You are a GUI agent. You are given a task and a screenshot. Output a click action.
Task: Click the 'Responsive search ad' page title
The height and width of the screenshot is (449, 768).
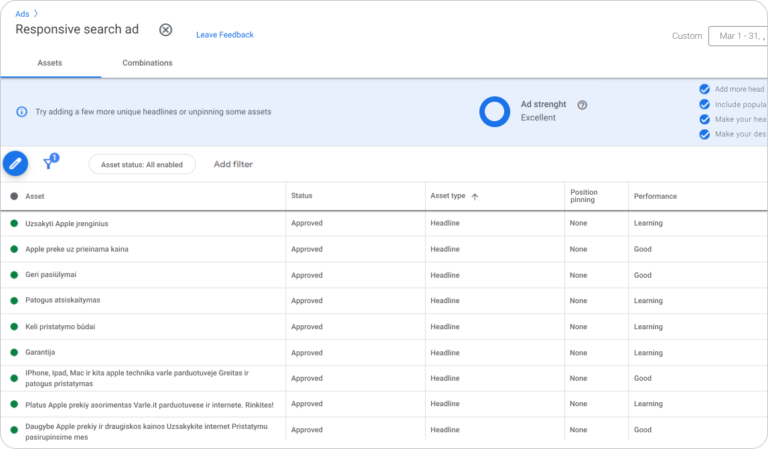[77, 29]
